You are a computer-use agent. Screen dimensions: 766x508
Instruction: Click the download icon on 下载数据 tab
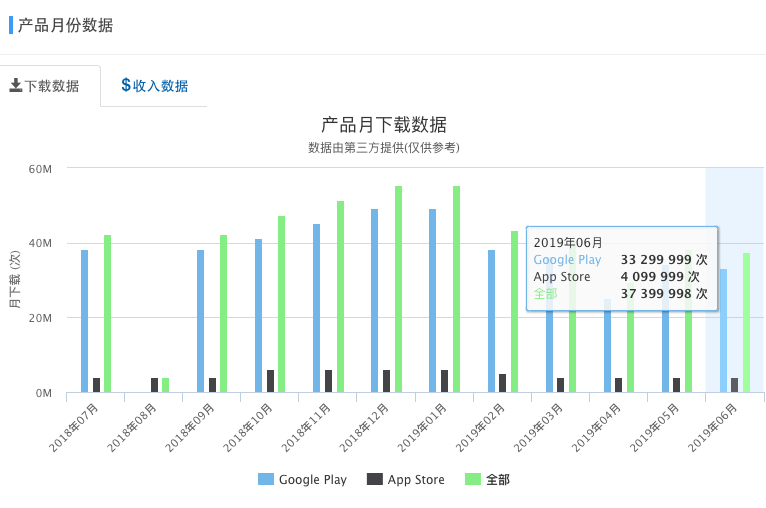tap(15, 86)
